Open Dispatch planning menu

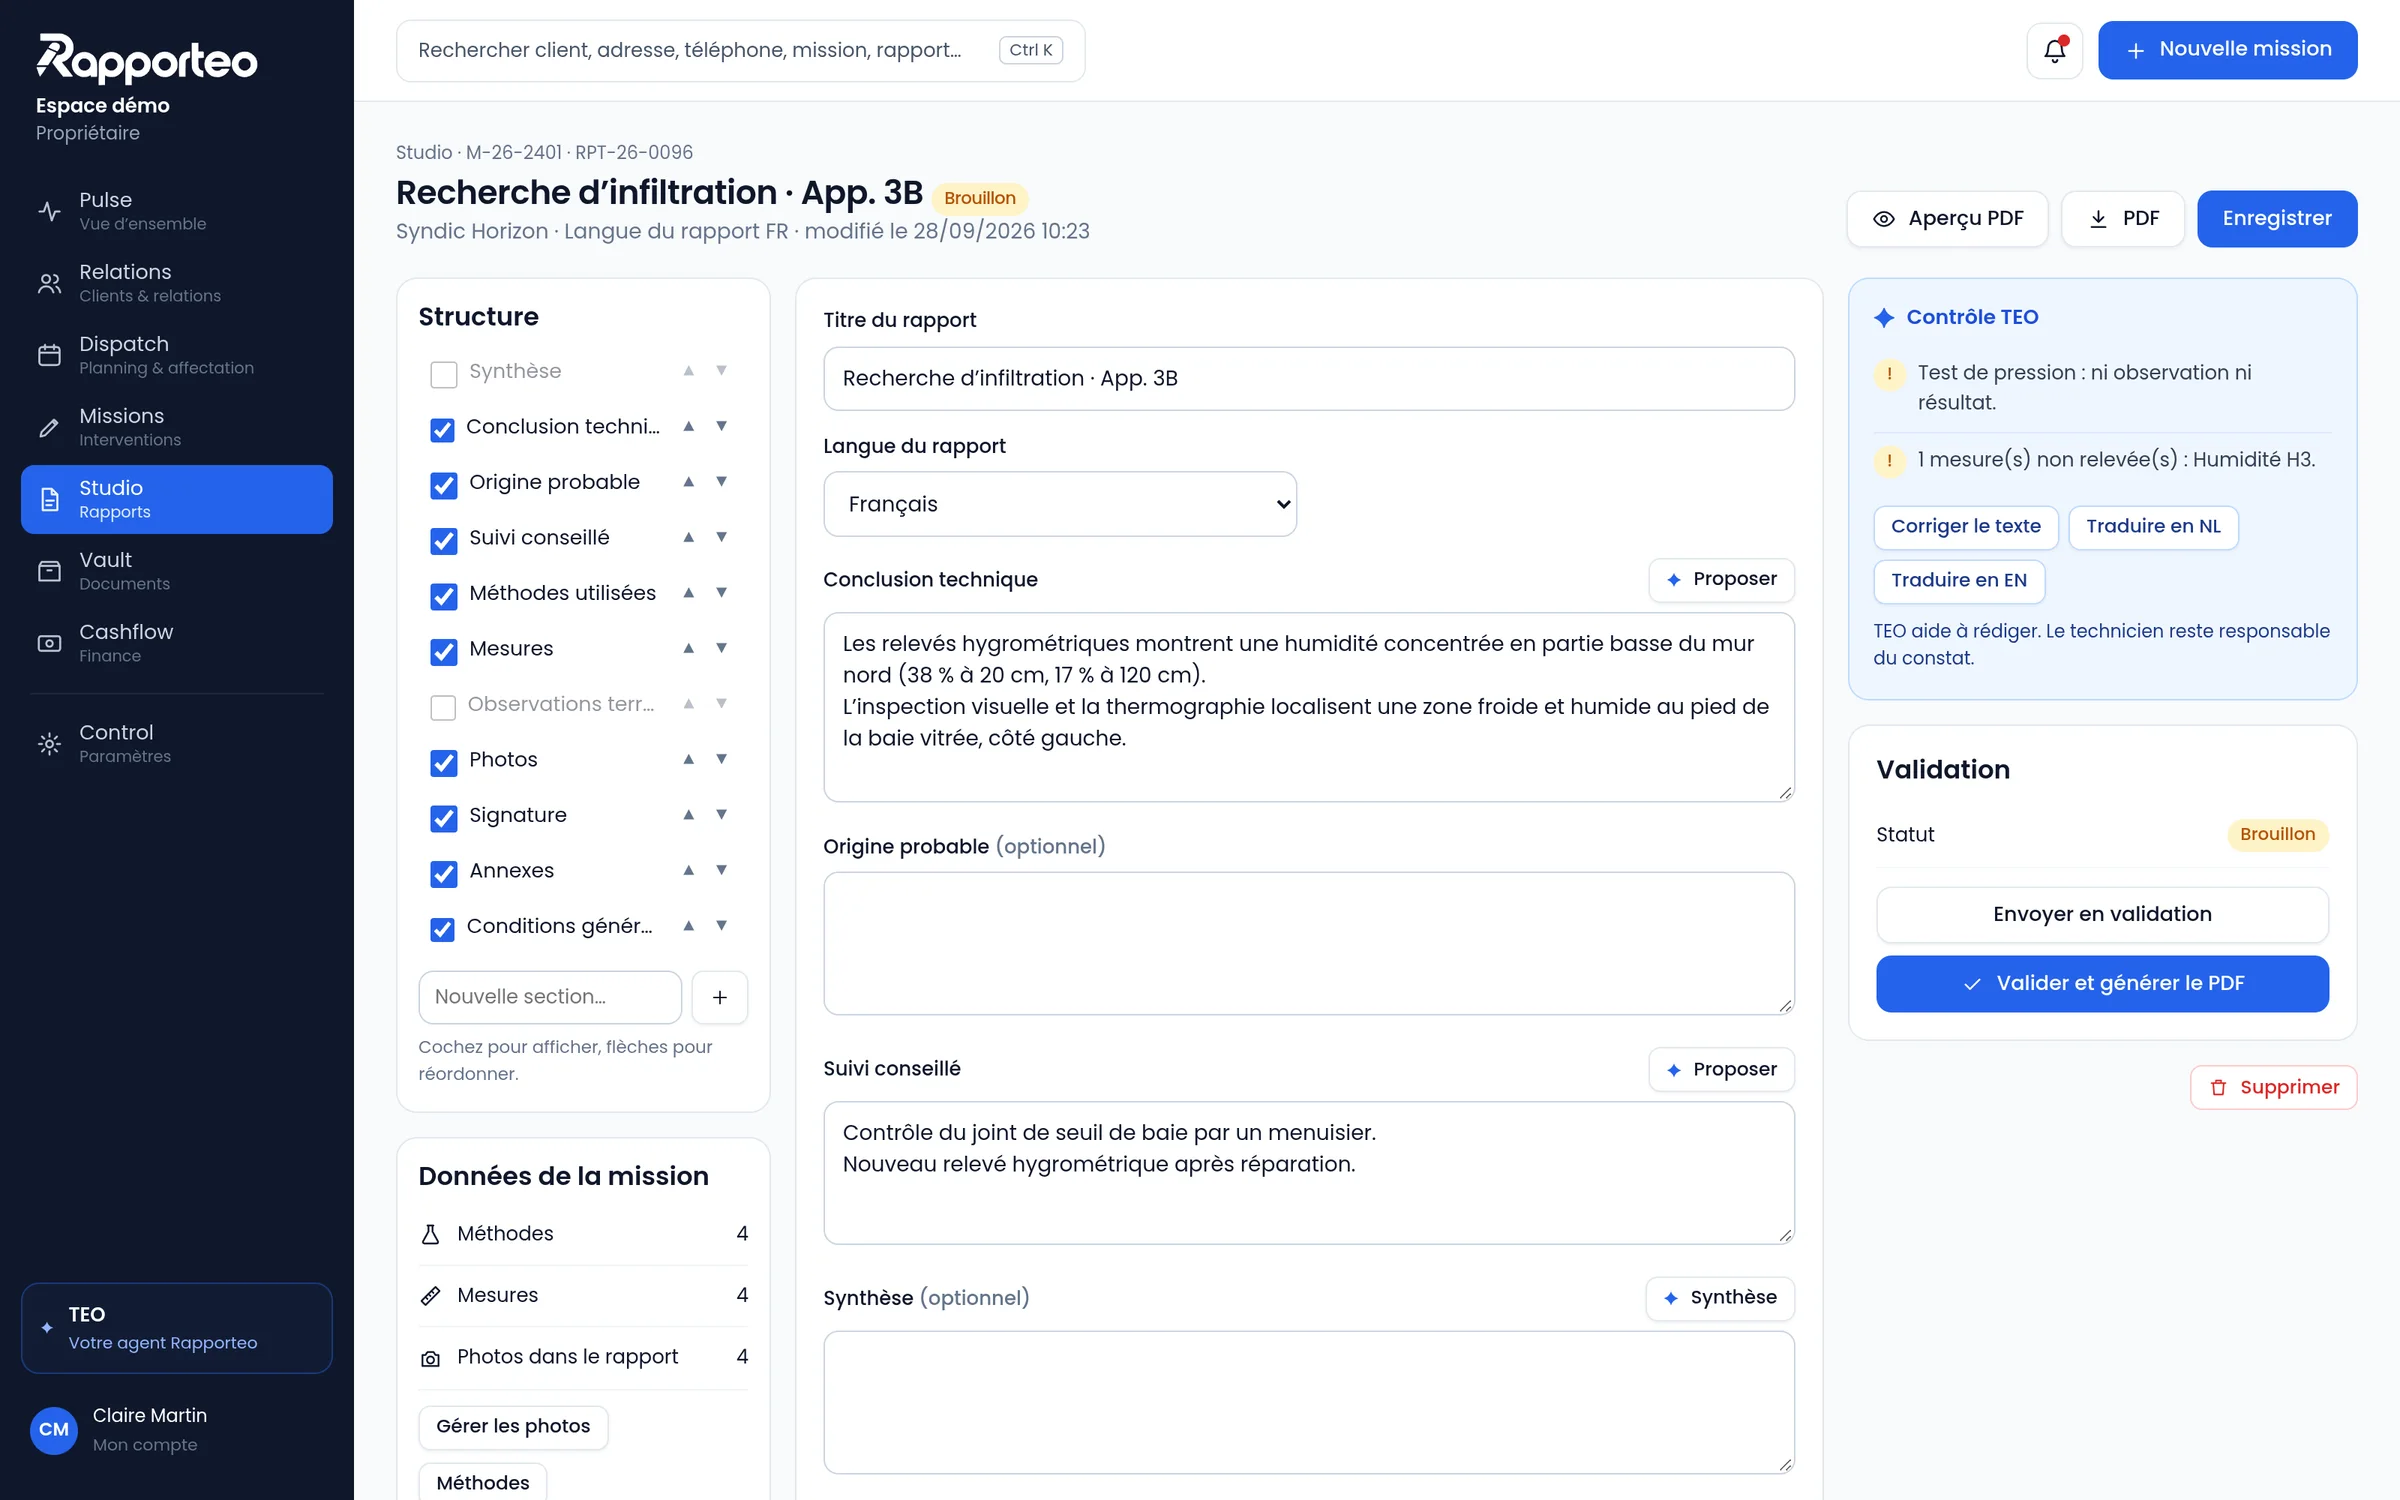point(177,355)
